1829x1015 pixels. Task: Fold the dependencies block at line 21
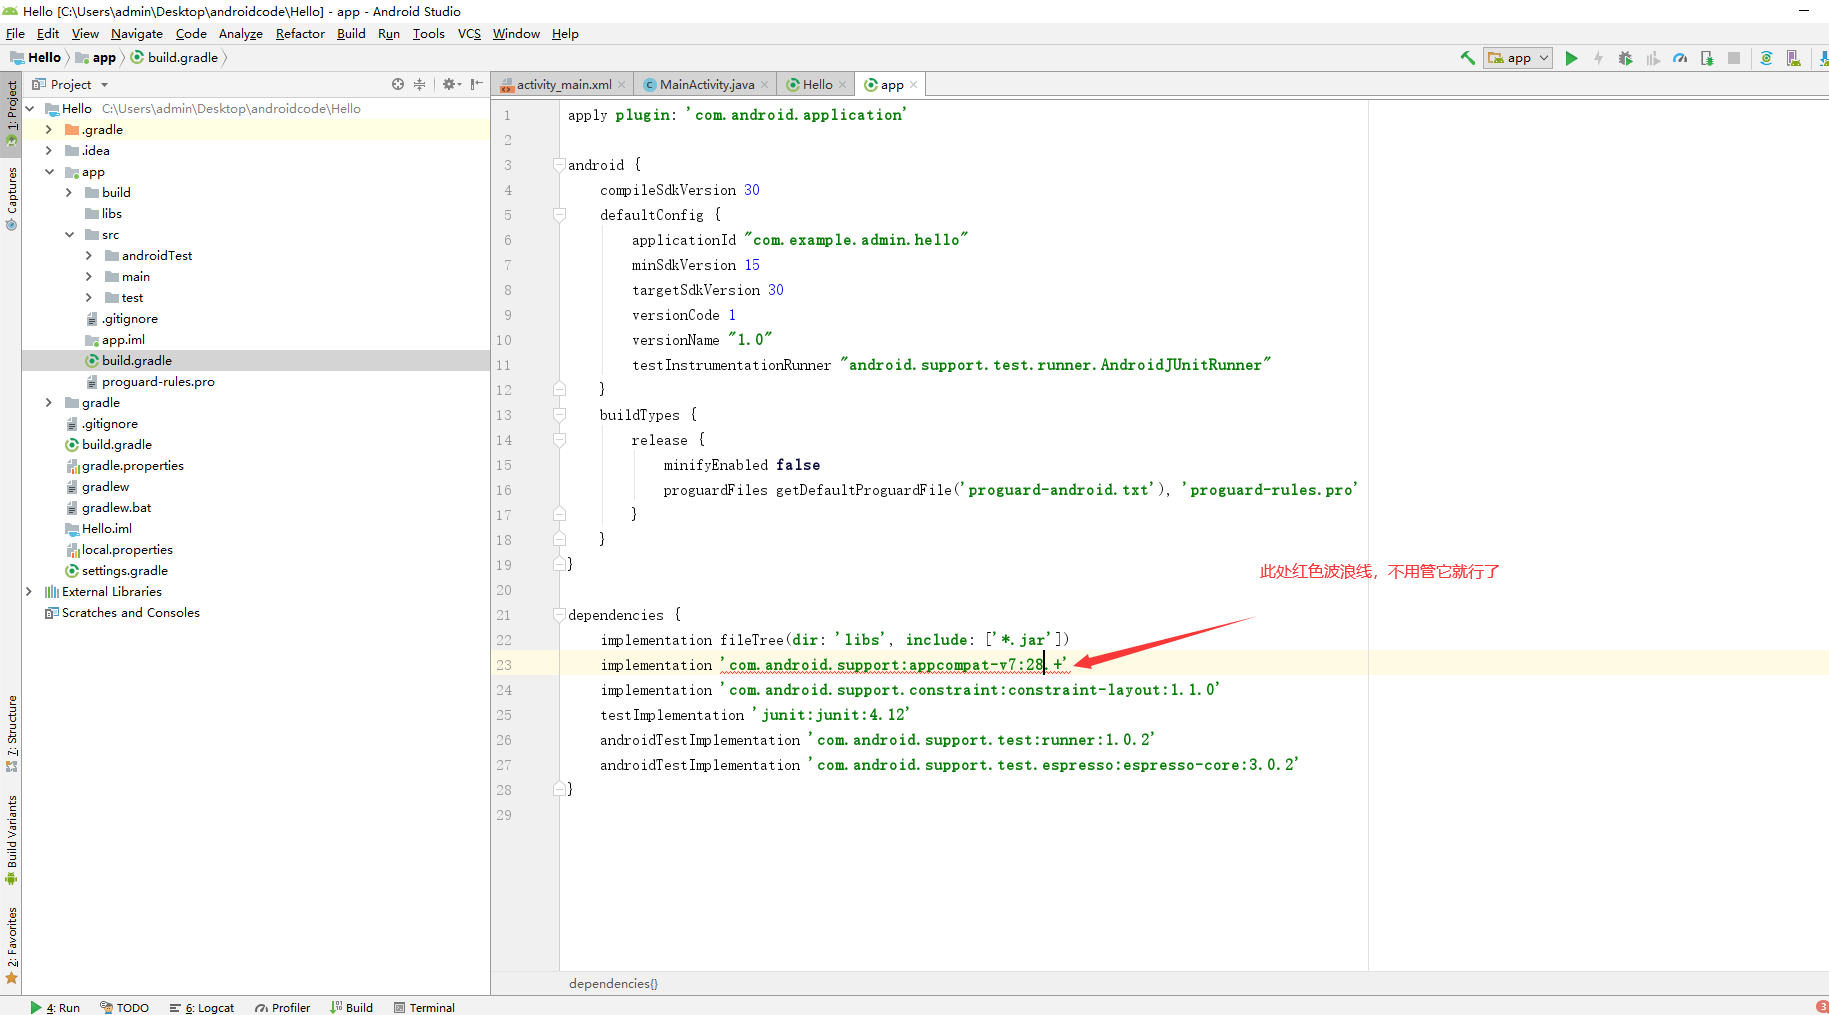pos(560,615)
